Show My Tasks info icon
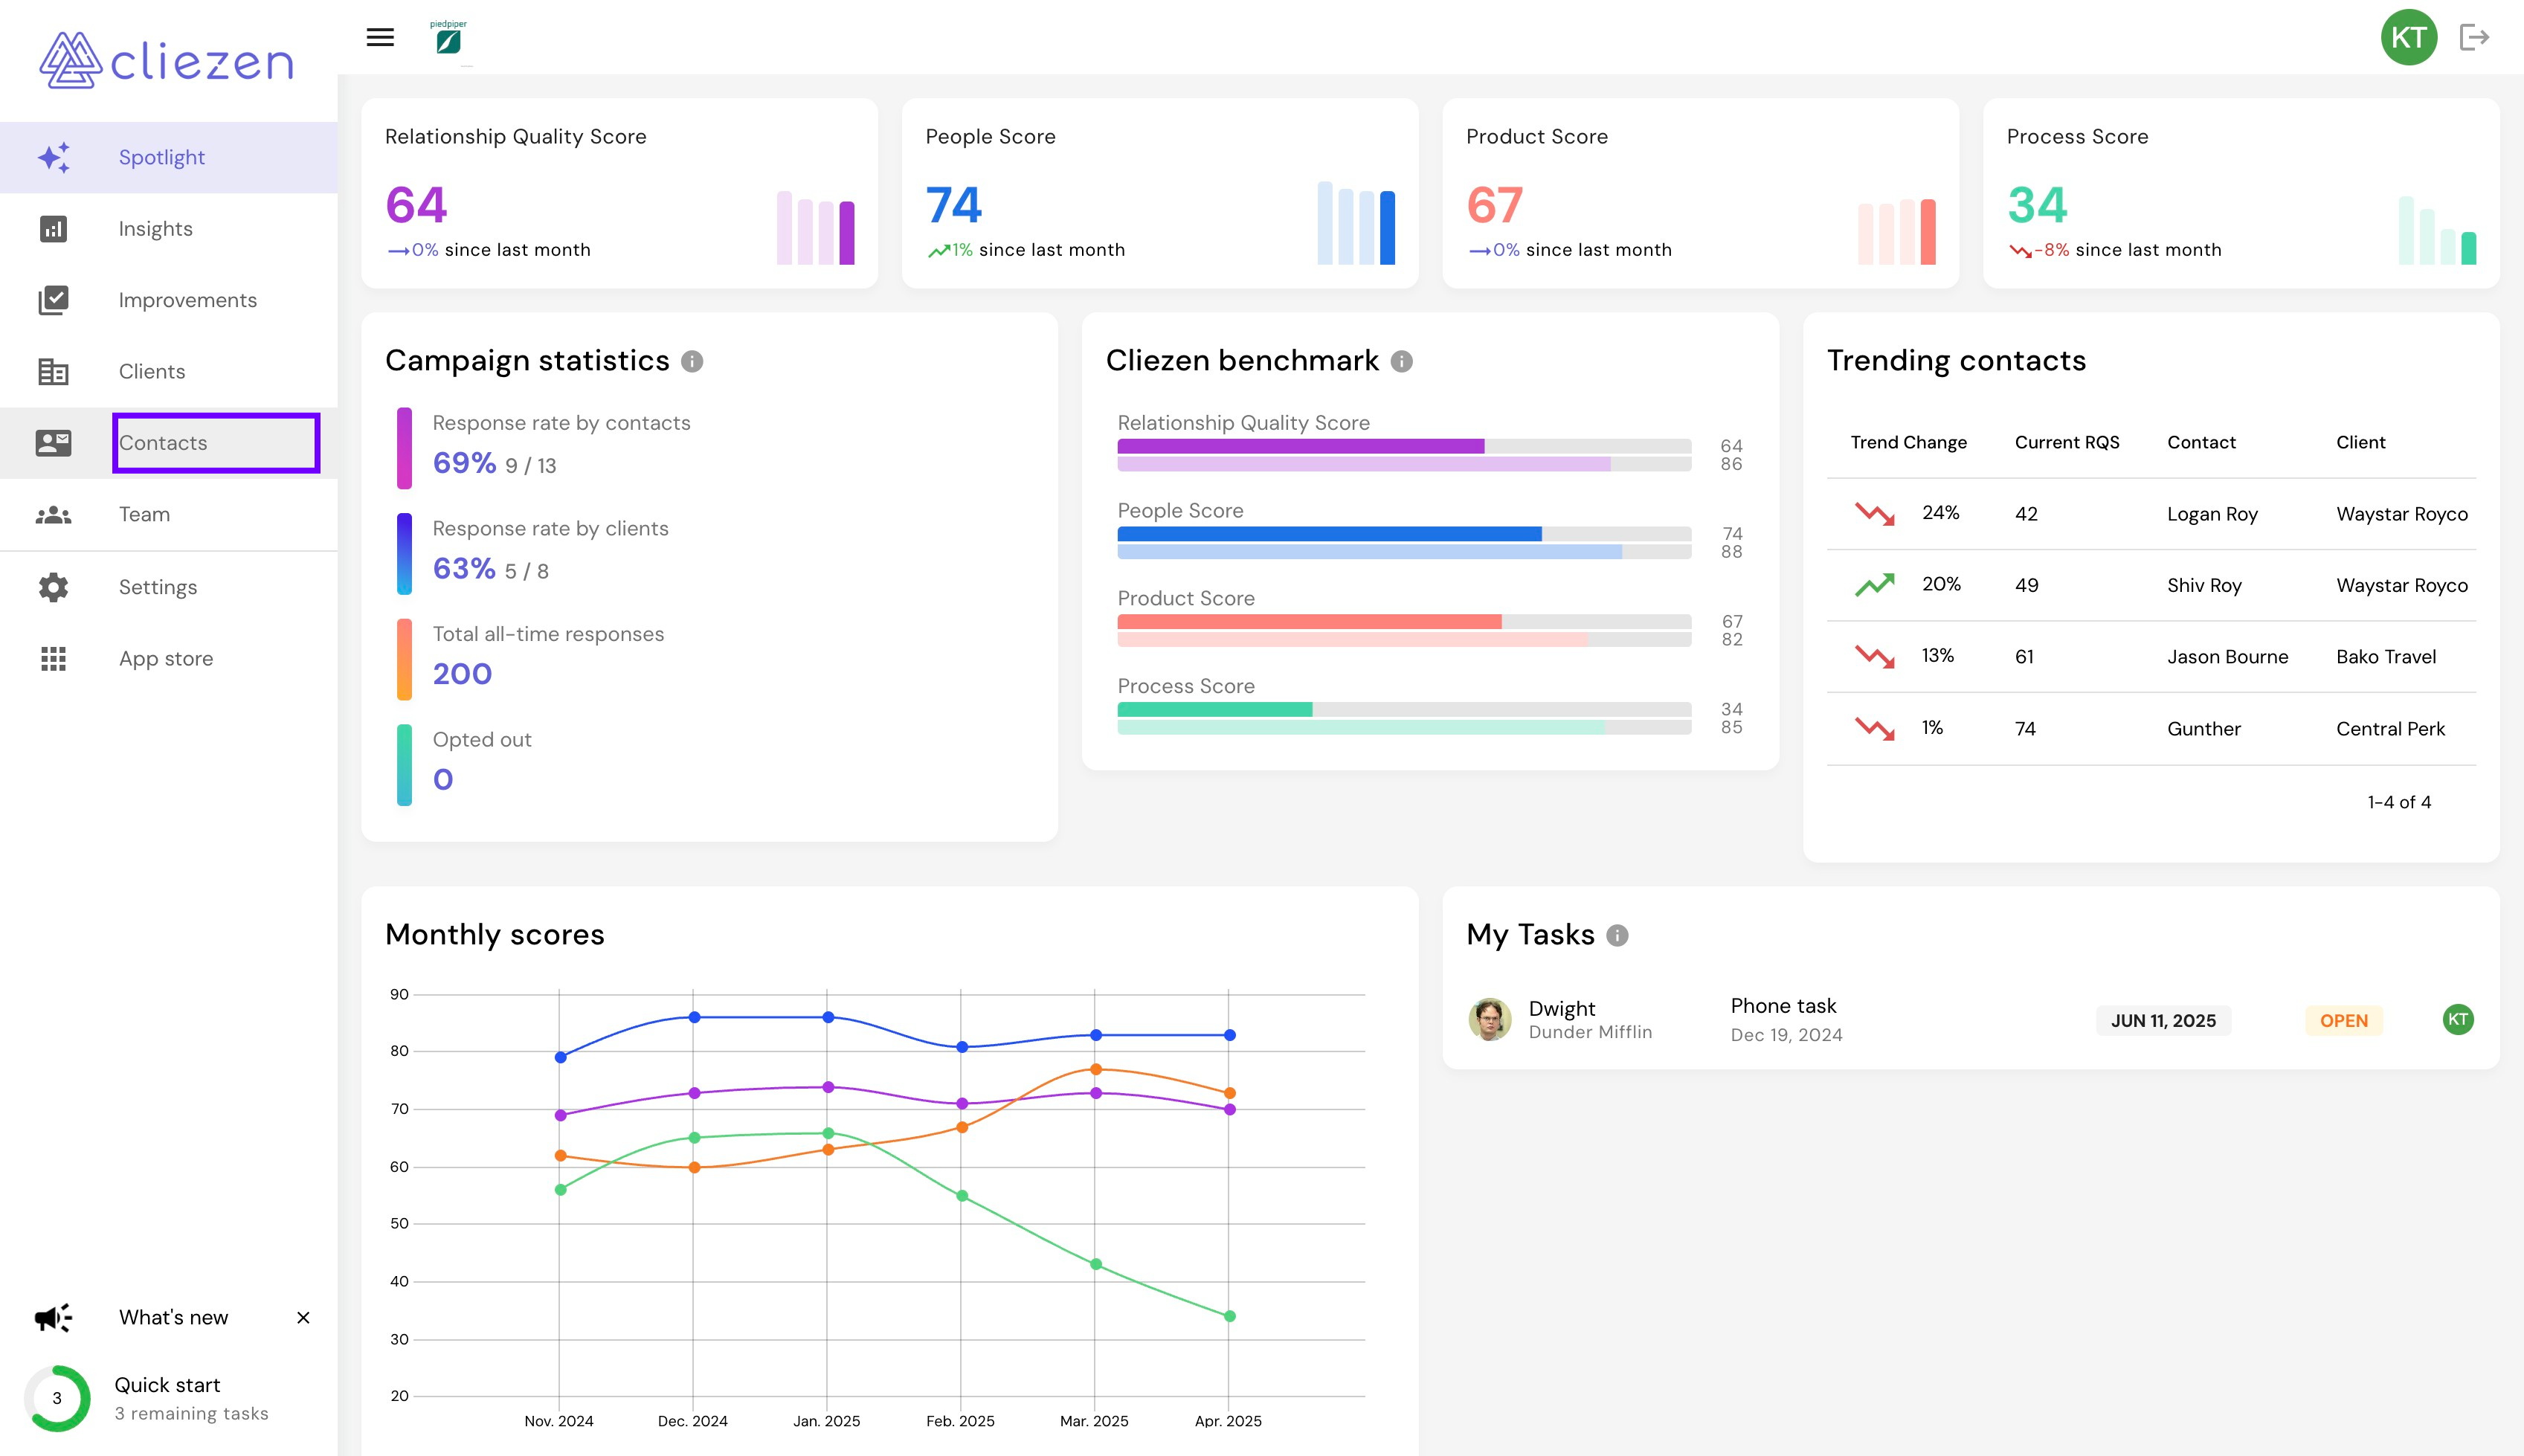 pyautogui.click(x=1617, y=935)
